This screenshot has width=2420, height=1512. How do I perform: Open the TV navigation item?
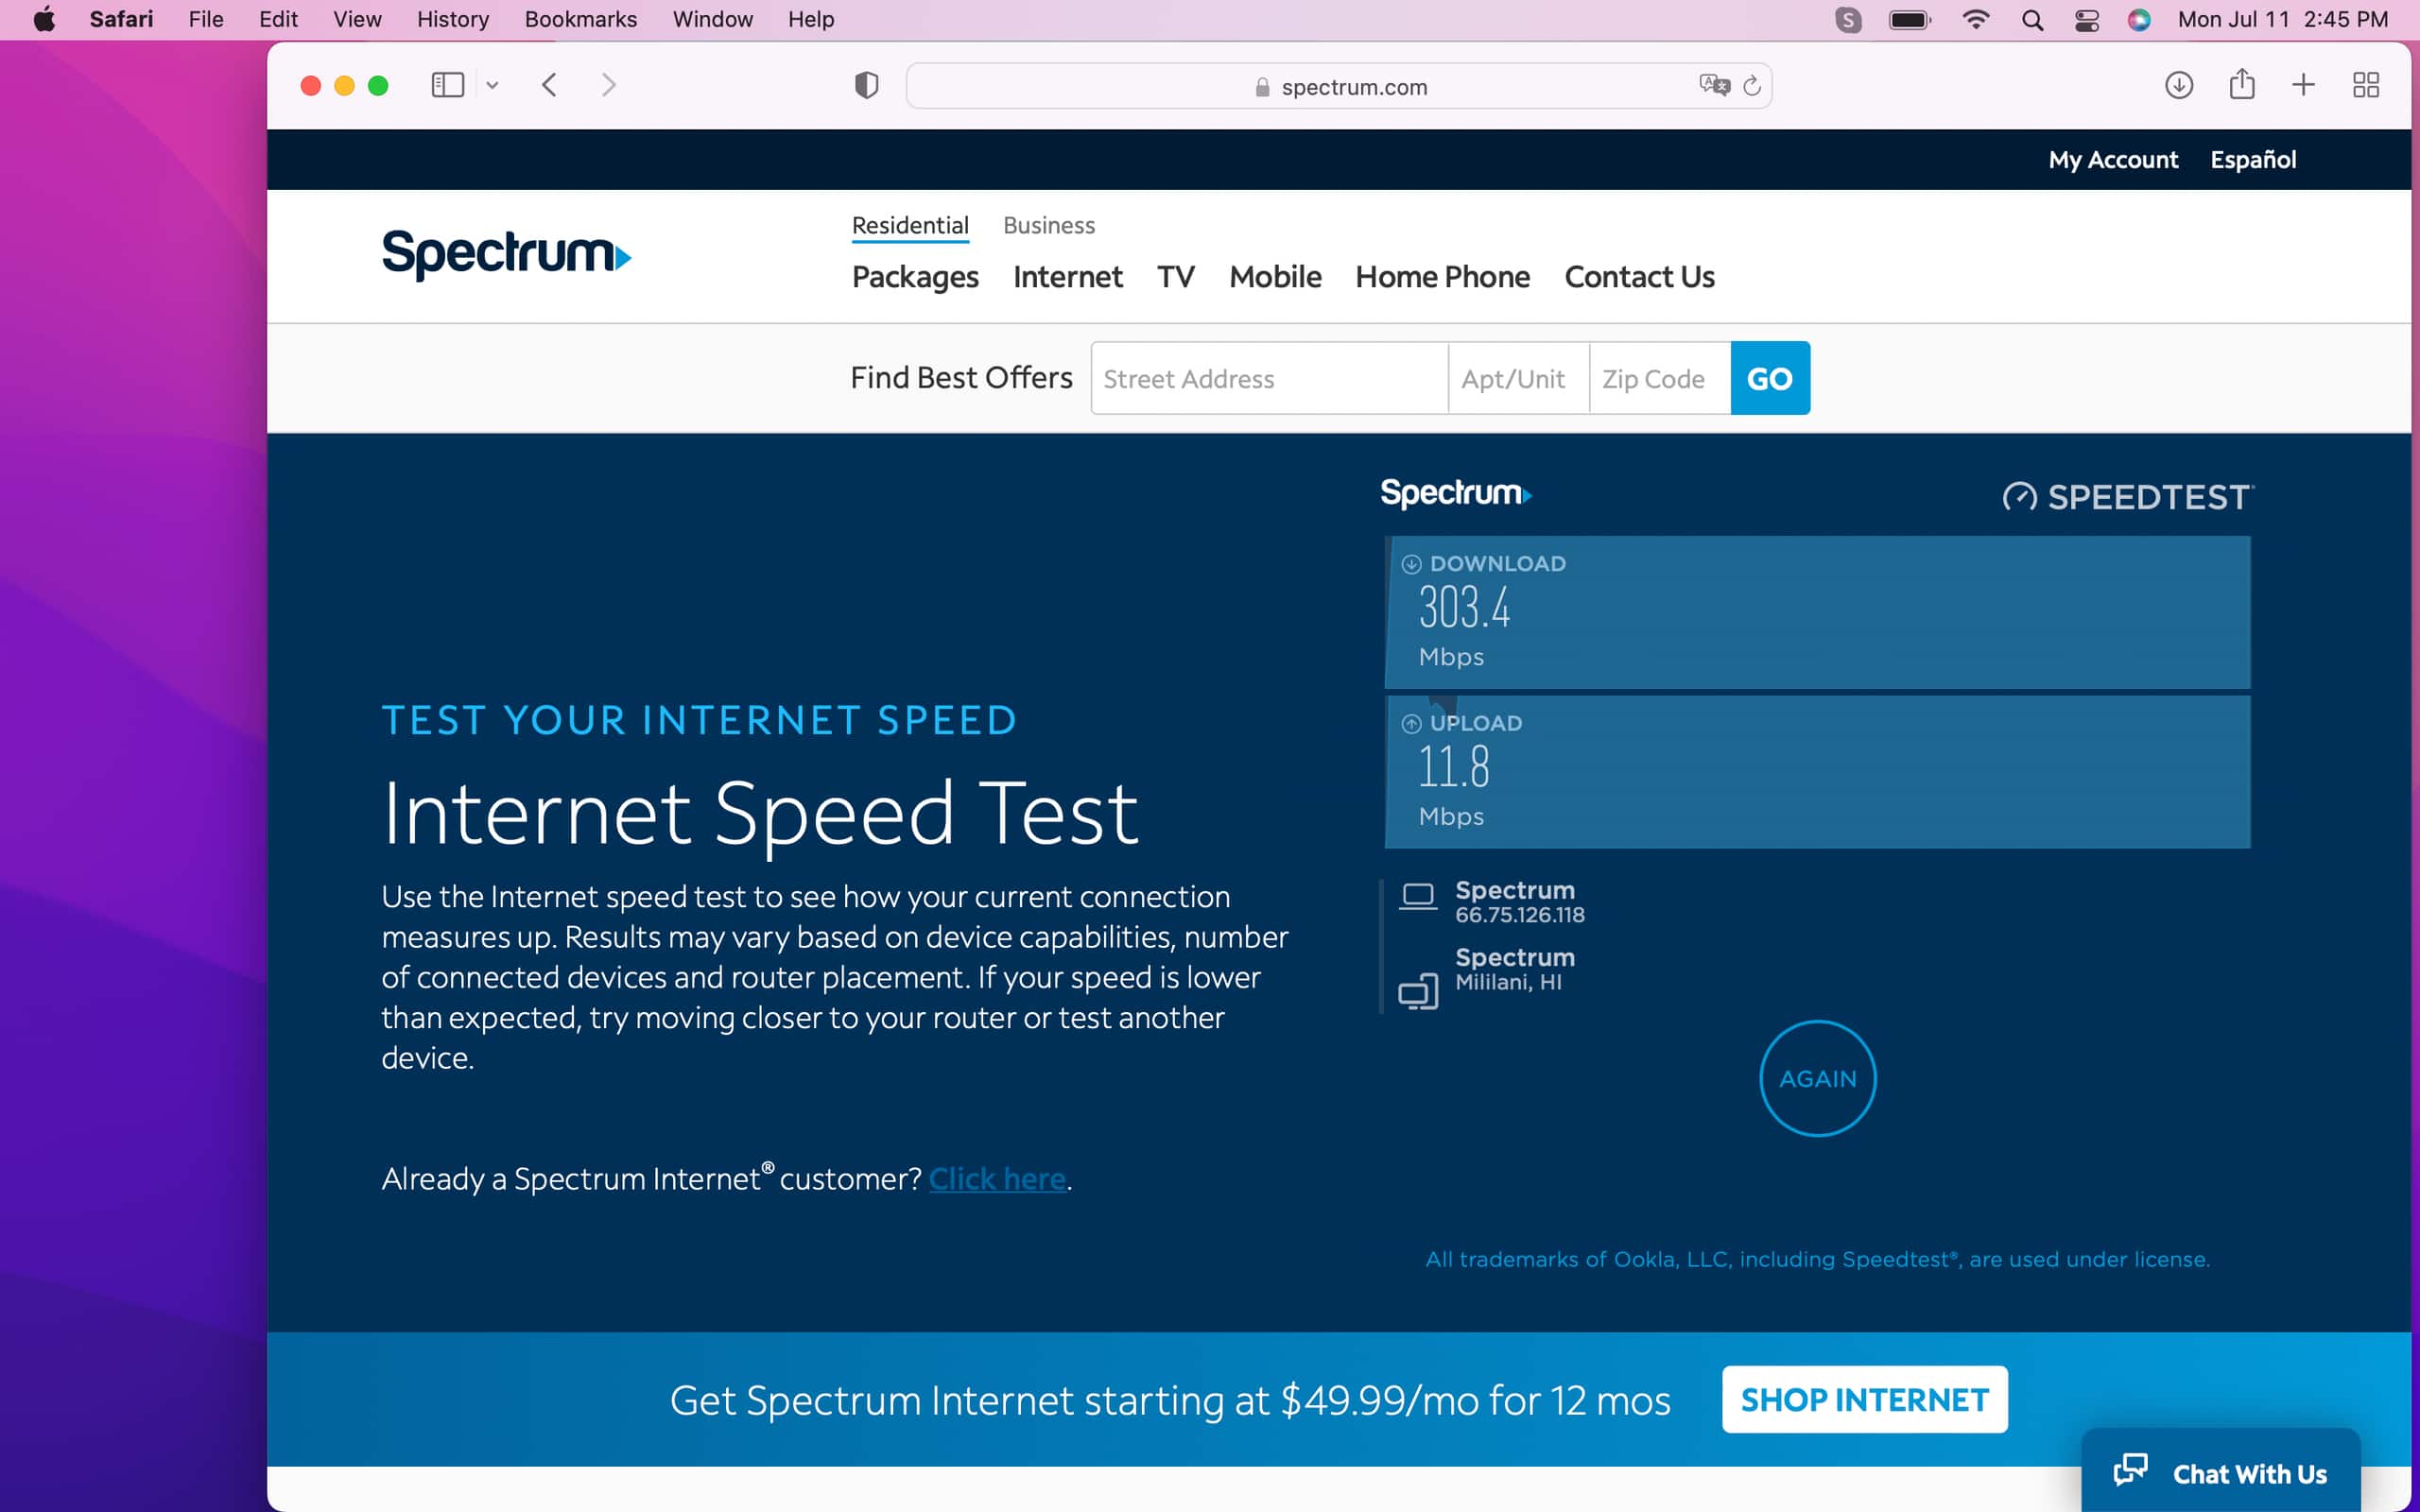tap(1175, 277)
